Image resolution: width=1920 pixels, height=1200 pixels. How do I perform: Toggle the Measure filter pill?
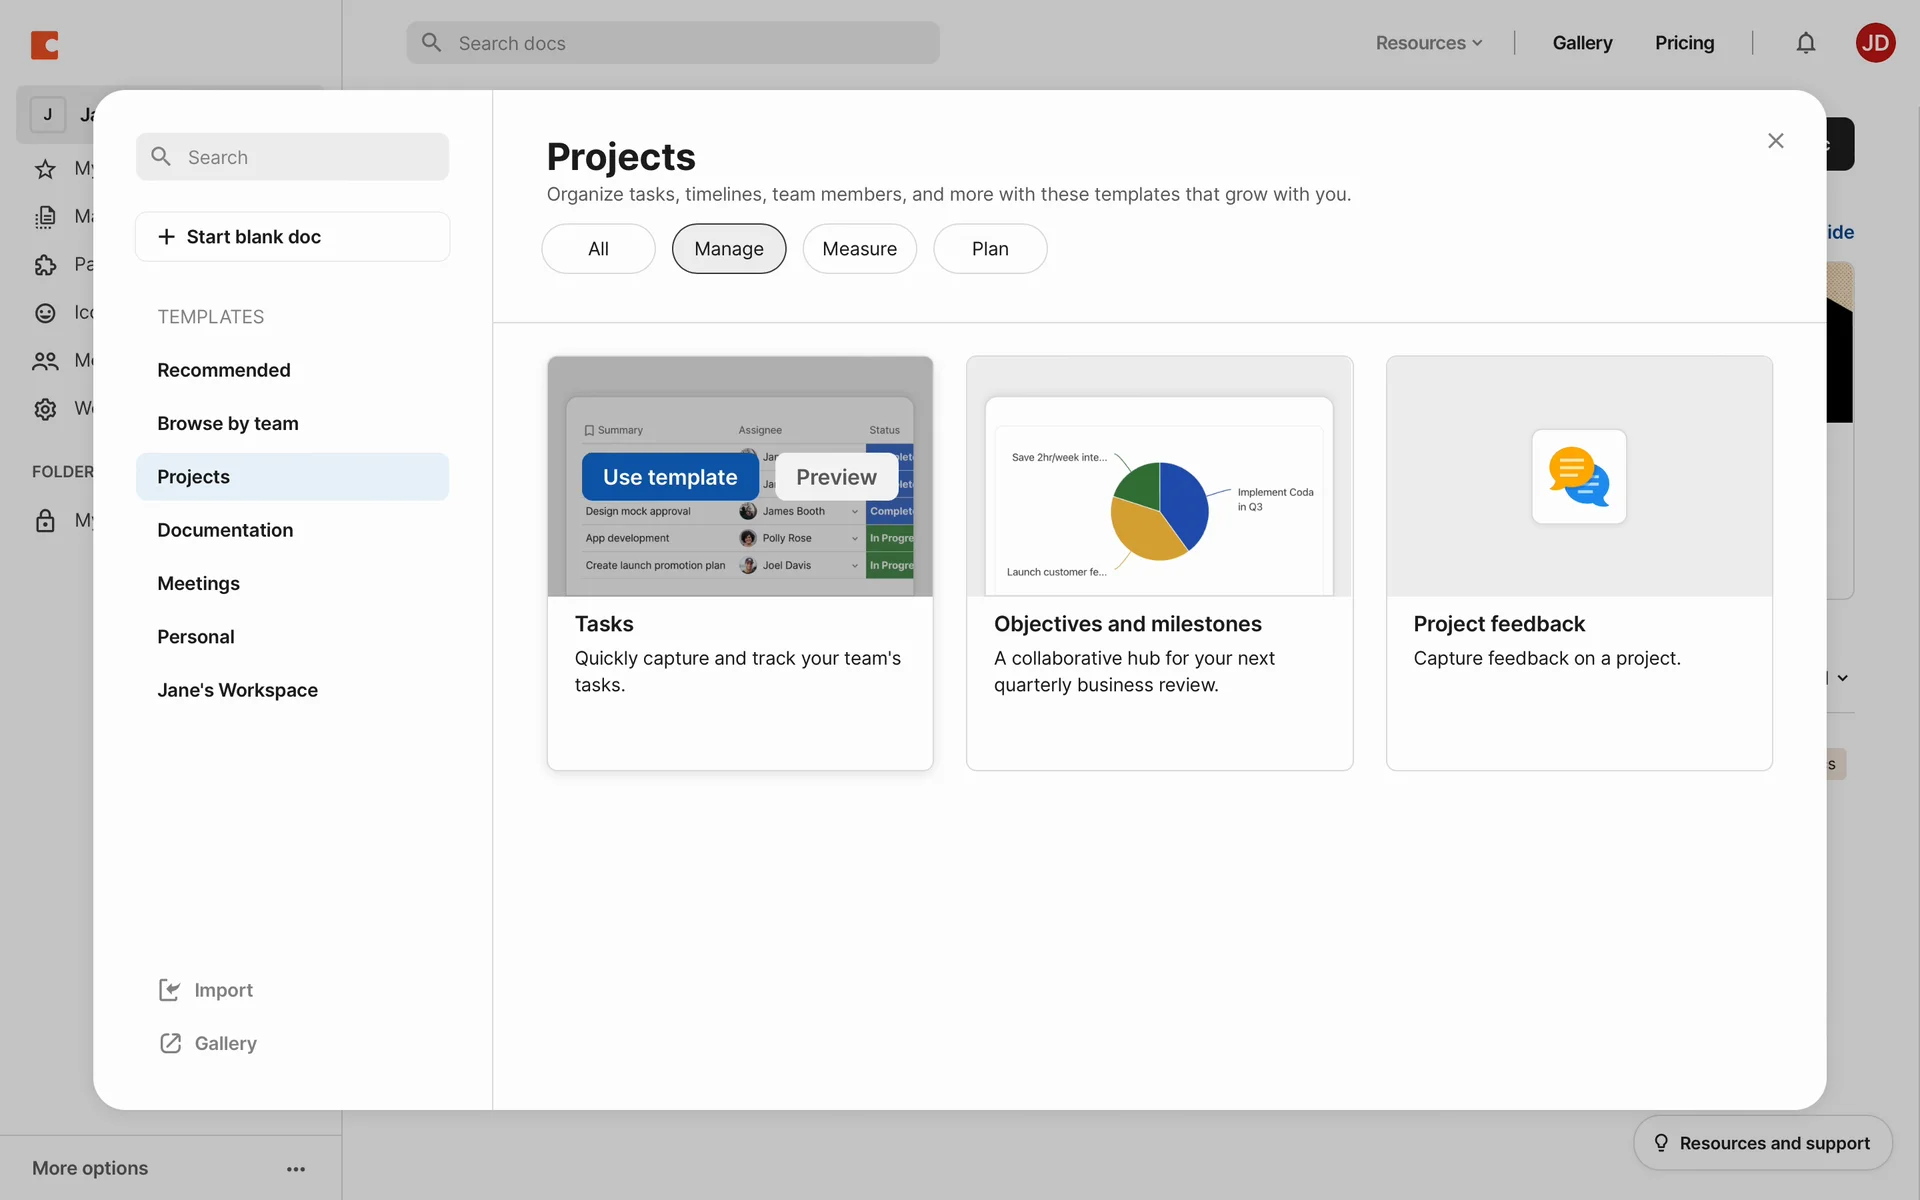[x=859, y=249]
